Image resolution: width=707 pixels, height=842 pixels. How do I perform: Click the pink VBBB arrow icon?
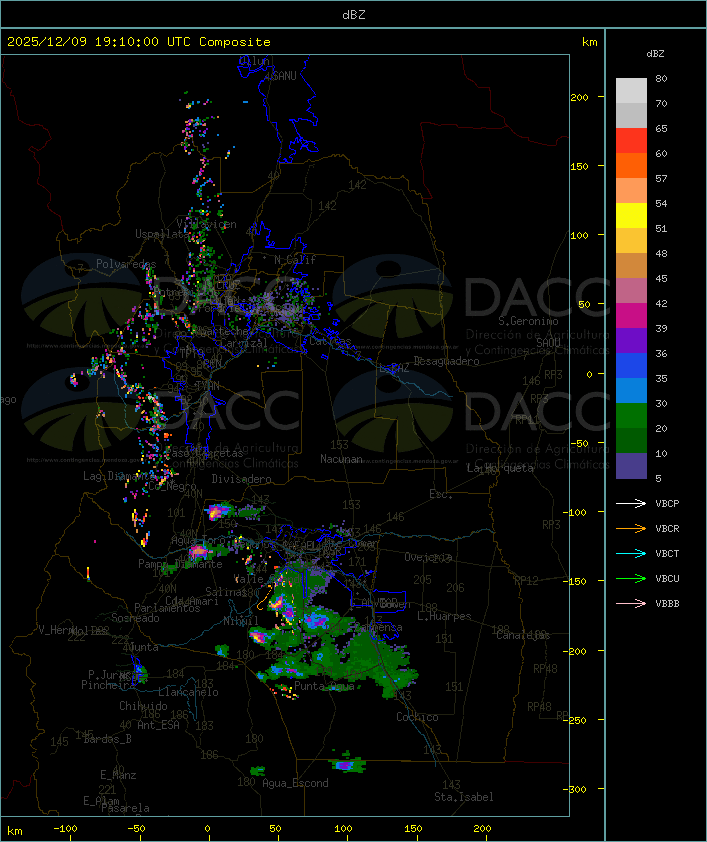click(631, 604)
